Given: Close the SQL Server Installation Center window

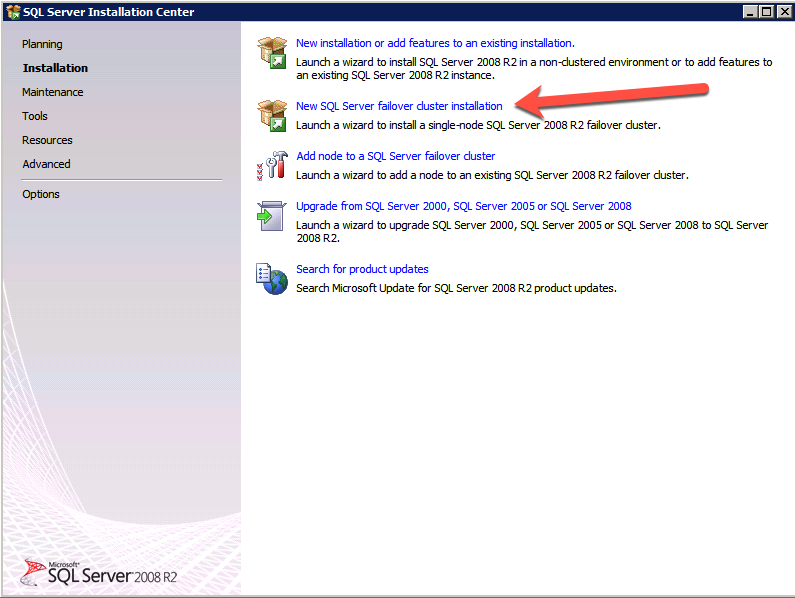Looking at the screenshot, I should (x=784, y=11).
